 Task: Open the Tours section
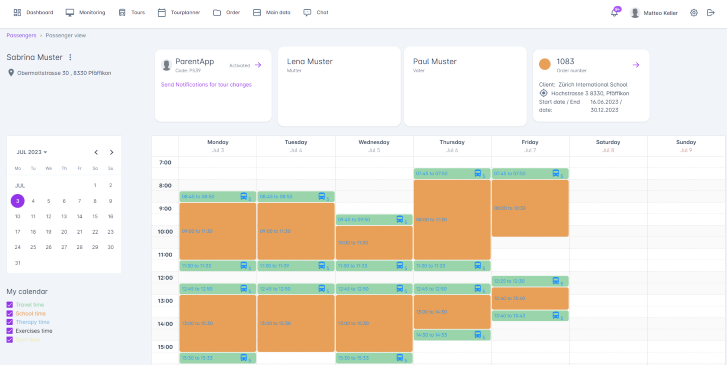click(132, 13)
